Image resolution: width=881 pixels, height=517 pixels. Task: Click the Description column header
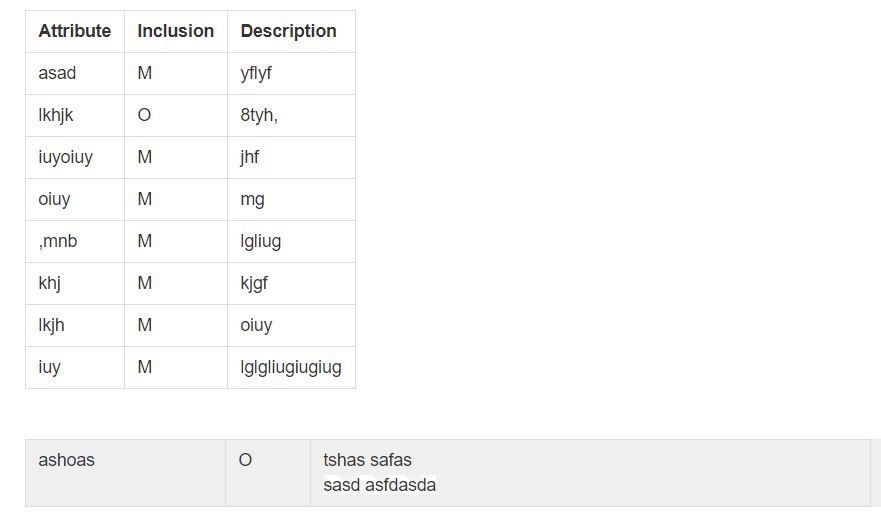point(291,31)
